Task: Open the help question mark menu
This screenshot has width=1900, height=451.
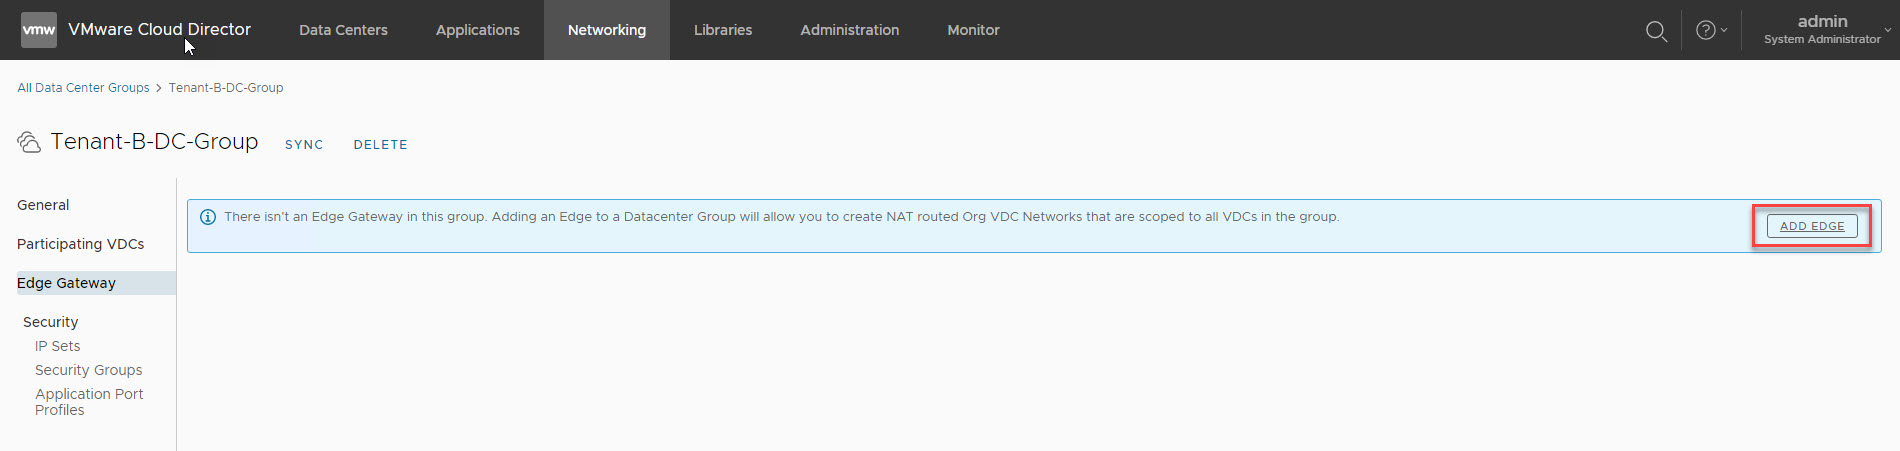Action: click(1710, 30)
